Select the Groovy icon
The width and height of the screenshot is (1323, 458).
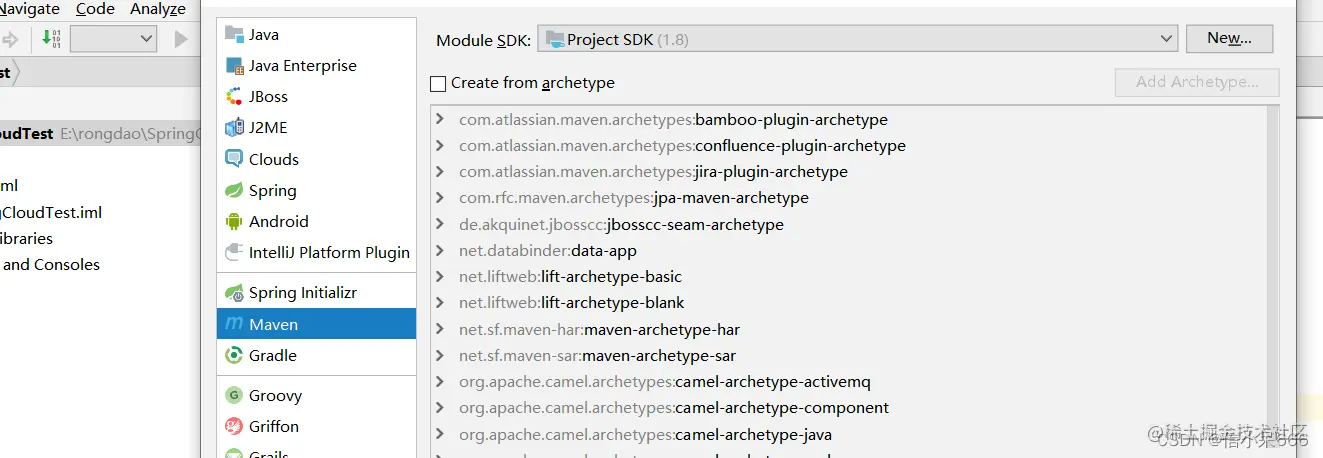coord(234,396)
